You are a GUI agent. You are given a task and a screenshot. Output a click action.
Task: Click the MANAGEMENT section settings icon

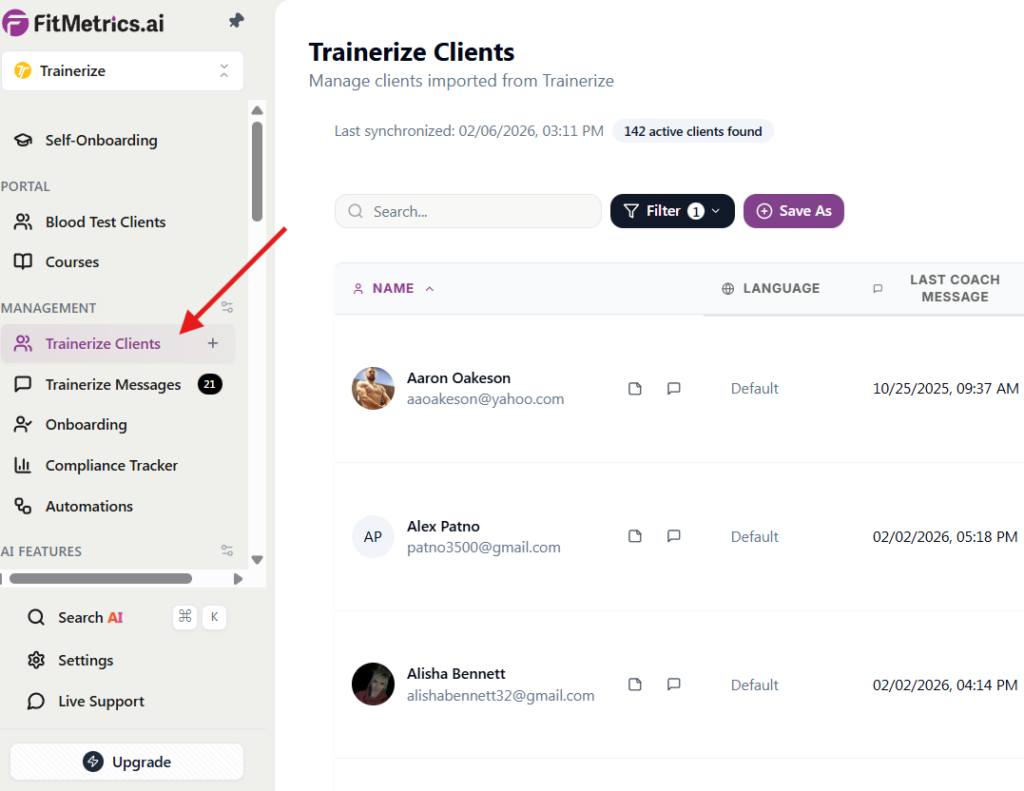pyautogui.click(x=227, y=308)
